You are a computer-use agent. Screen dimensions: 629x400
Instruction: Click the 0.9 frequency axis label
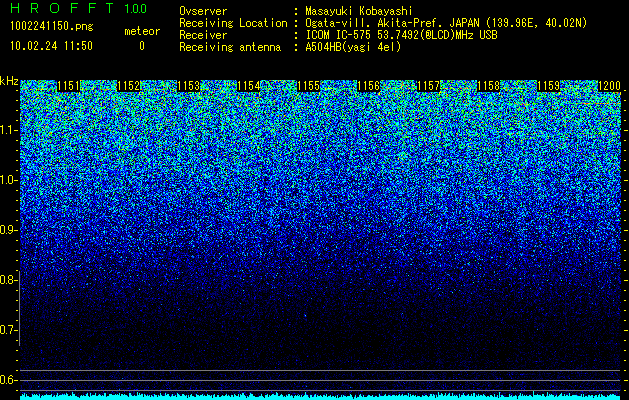tap(8, 230)
